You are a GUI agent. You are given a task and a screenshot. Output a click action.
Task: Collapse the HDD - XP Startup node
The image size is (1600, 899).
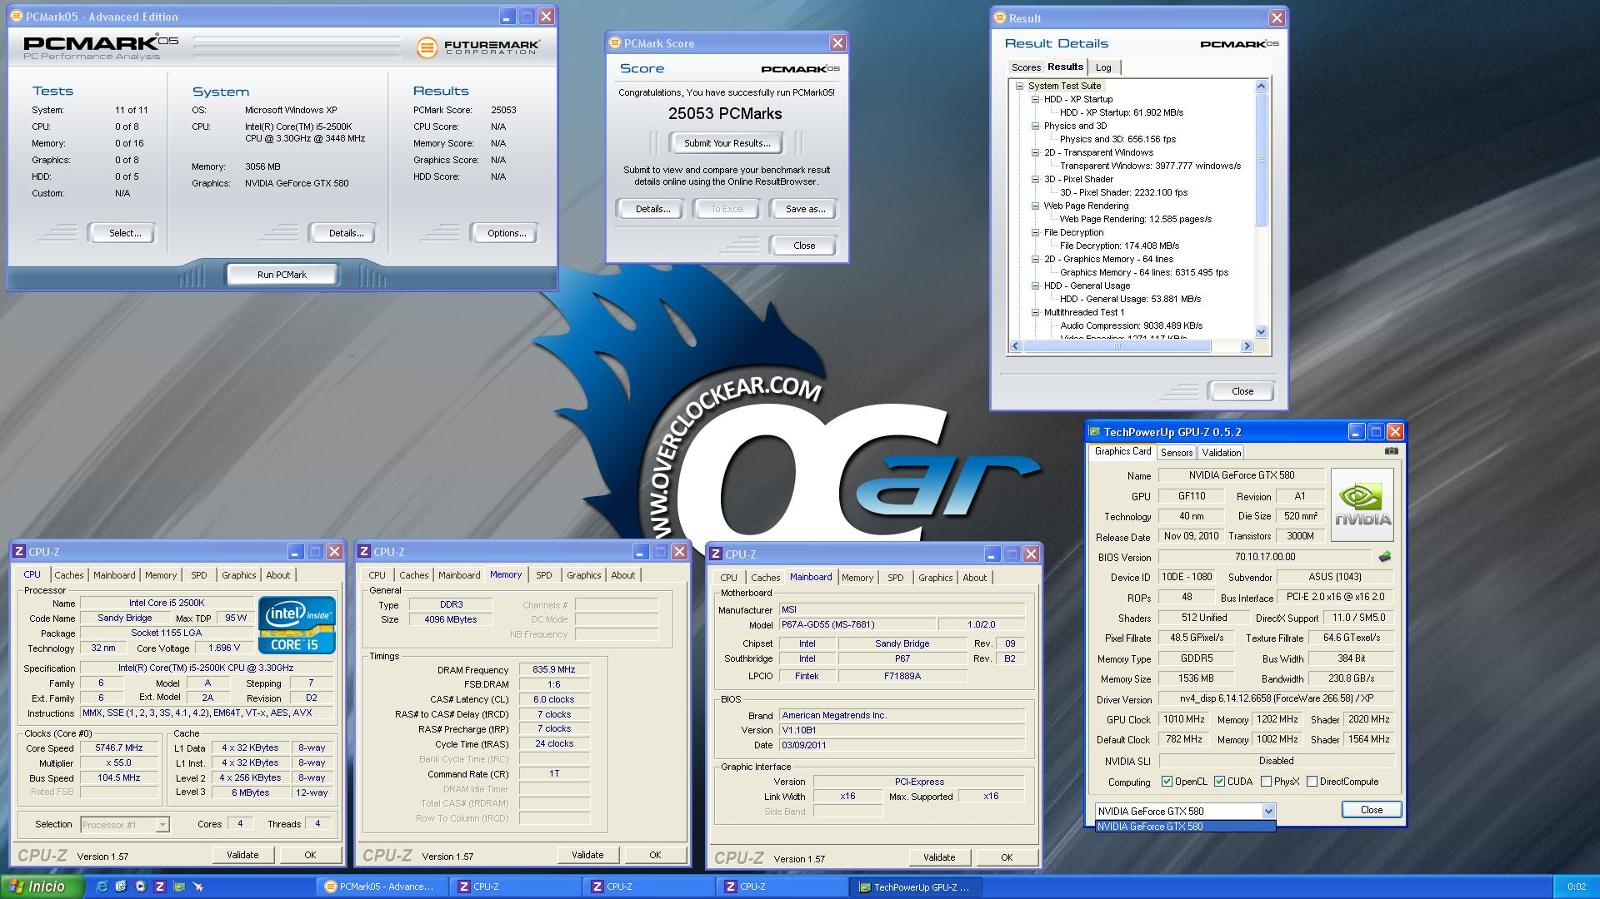(x=1036, y=99)
